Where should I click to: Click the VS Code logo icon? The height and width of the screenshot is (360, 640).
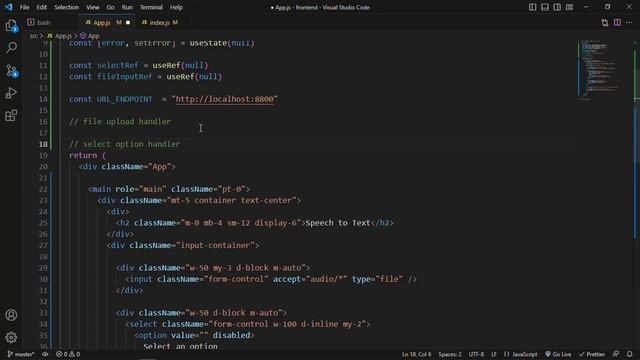(x=9, y=7)
